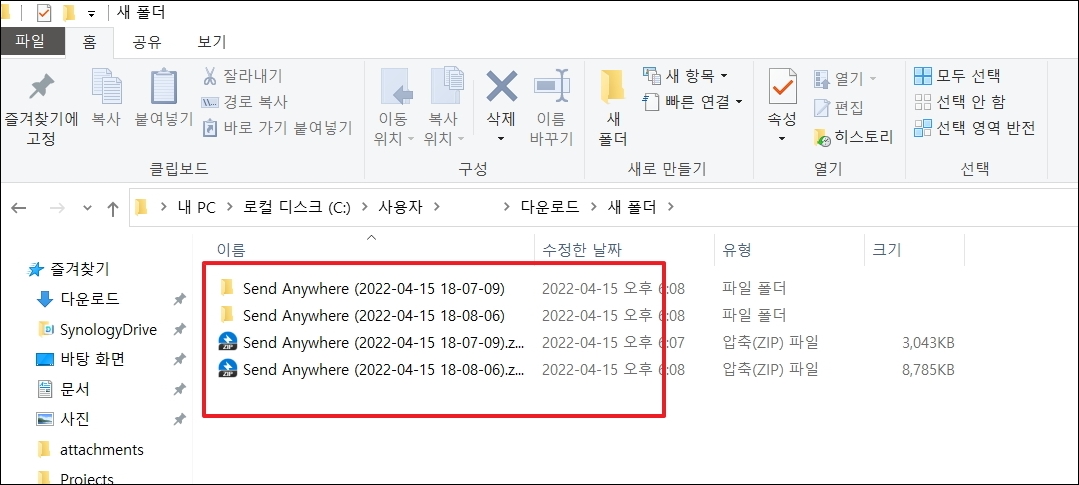Open 히스토리 (History)
Screen dimensions: 1079x485
(853, 137)
